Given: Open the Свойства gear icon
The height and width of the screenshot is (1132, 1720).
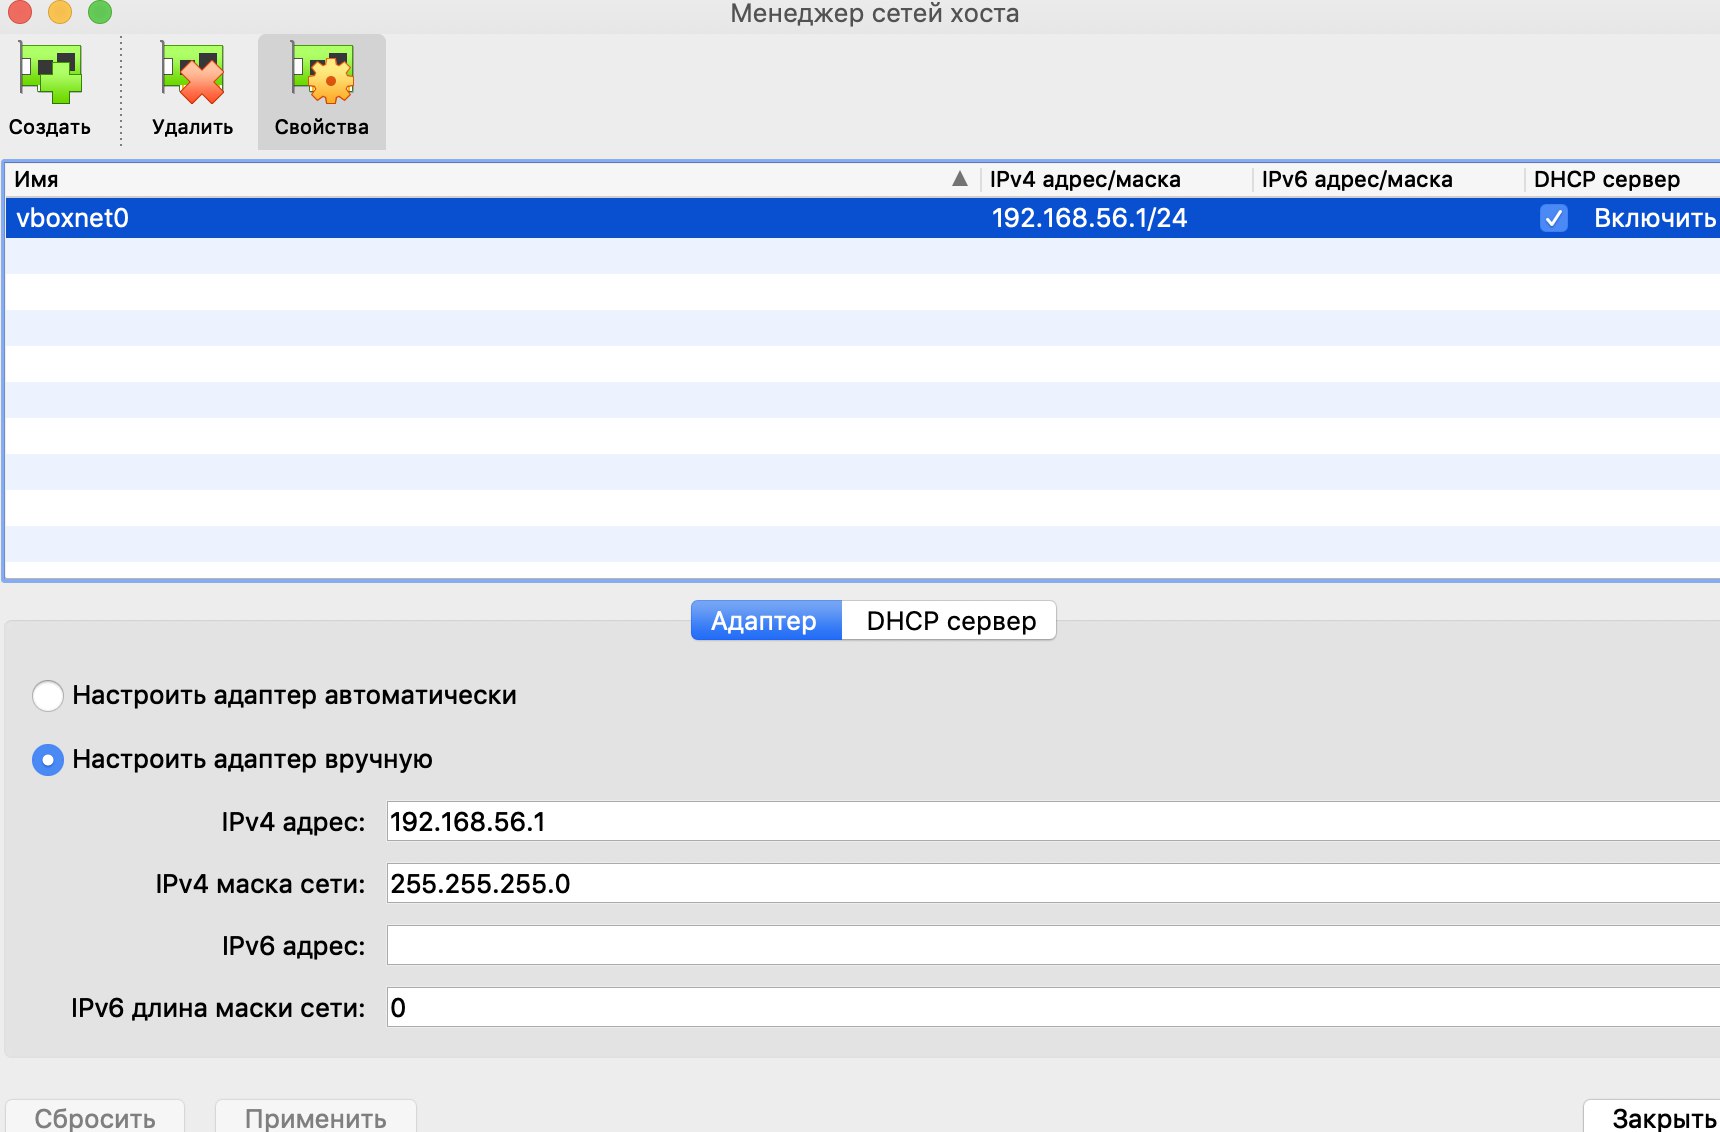Looking at the screenshot, I should click(322, 73).
